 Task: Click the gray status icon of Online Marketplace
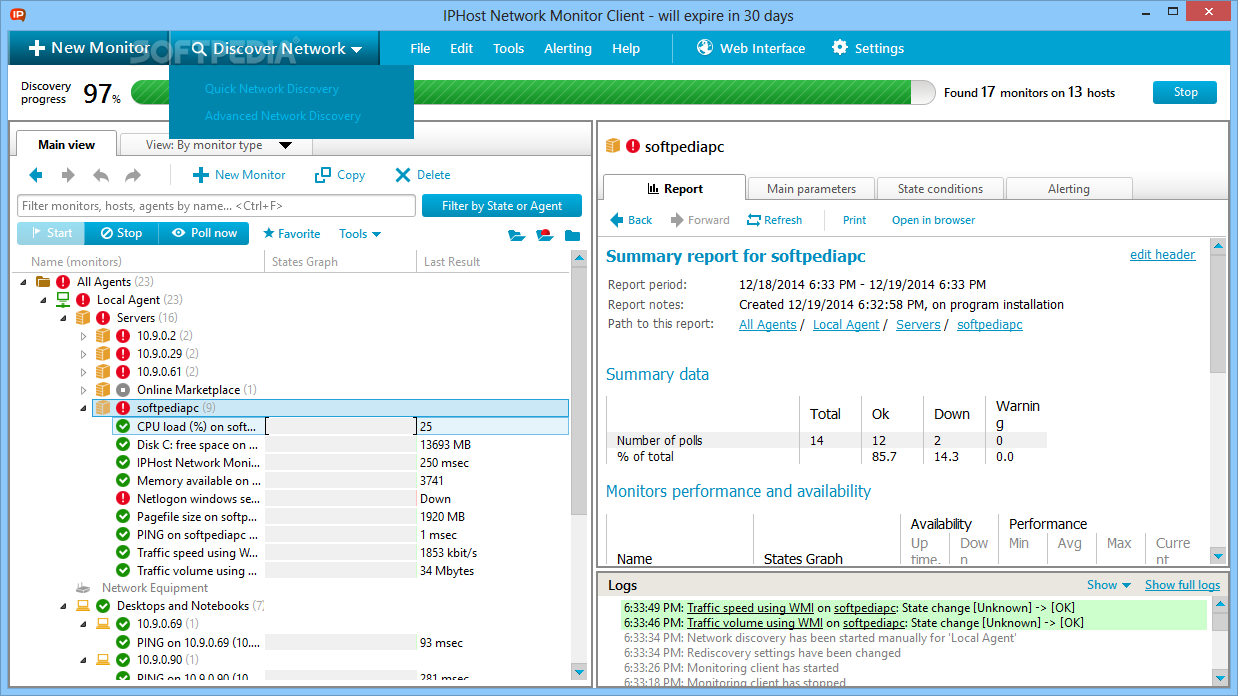[x=123, y=390]
